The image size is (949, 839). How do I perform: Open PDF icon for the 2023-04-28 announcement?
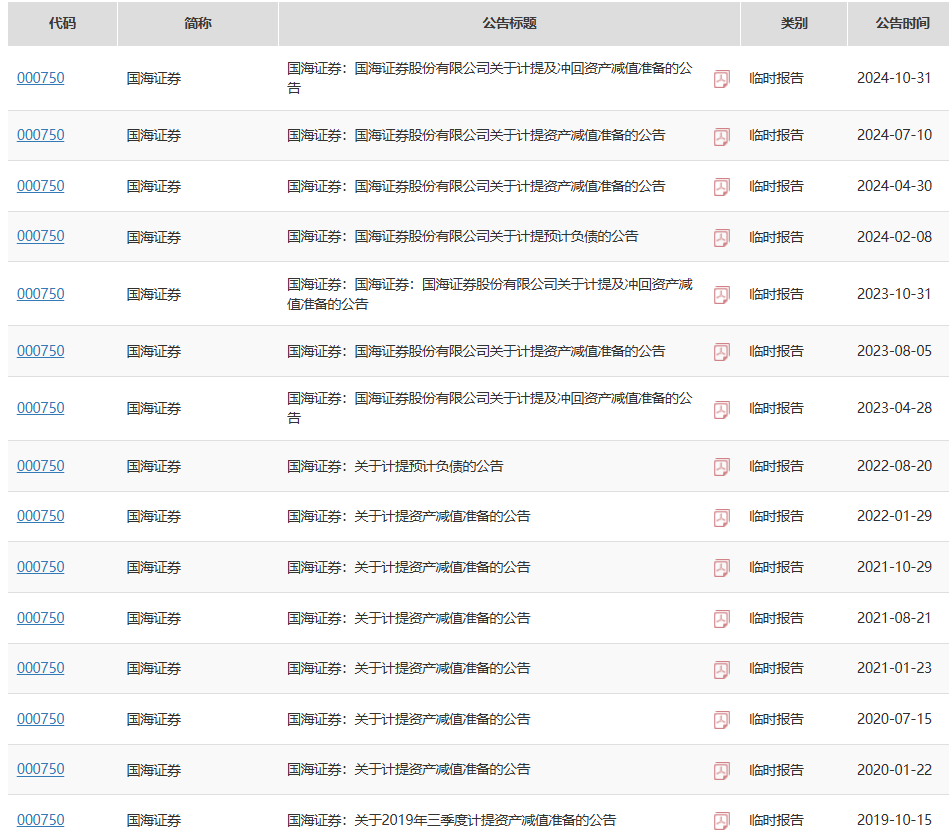[x=721, y=410]
